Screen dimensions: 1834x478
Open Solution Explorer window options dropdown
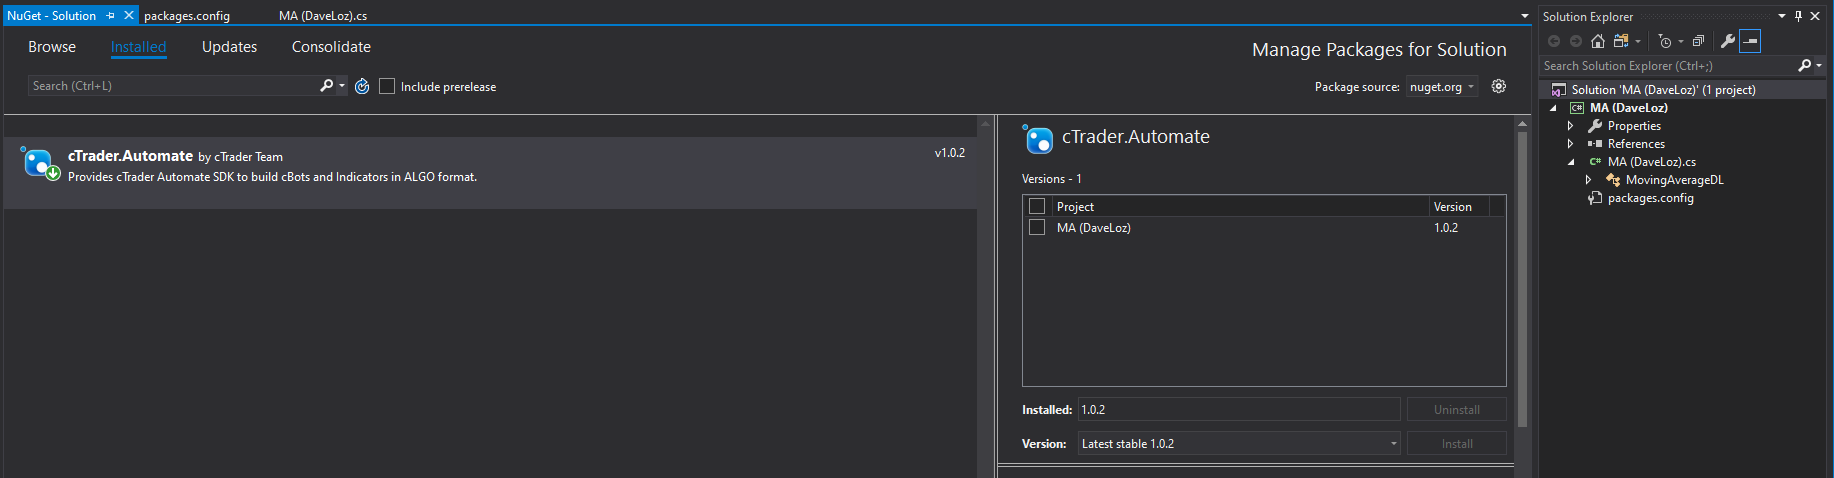(1782, 16)
